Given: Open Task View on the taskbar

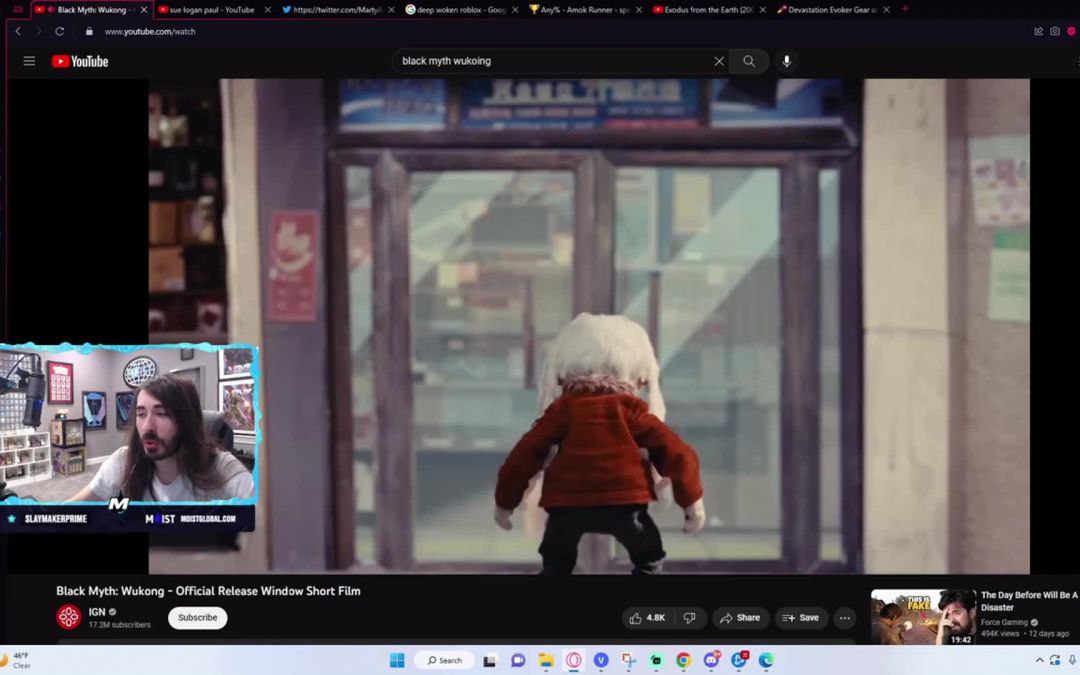Looking at the screenshot, I should (x=490, y=661).
